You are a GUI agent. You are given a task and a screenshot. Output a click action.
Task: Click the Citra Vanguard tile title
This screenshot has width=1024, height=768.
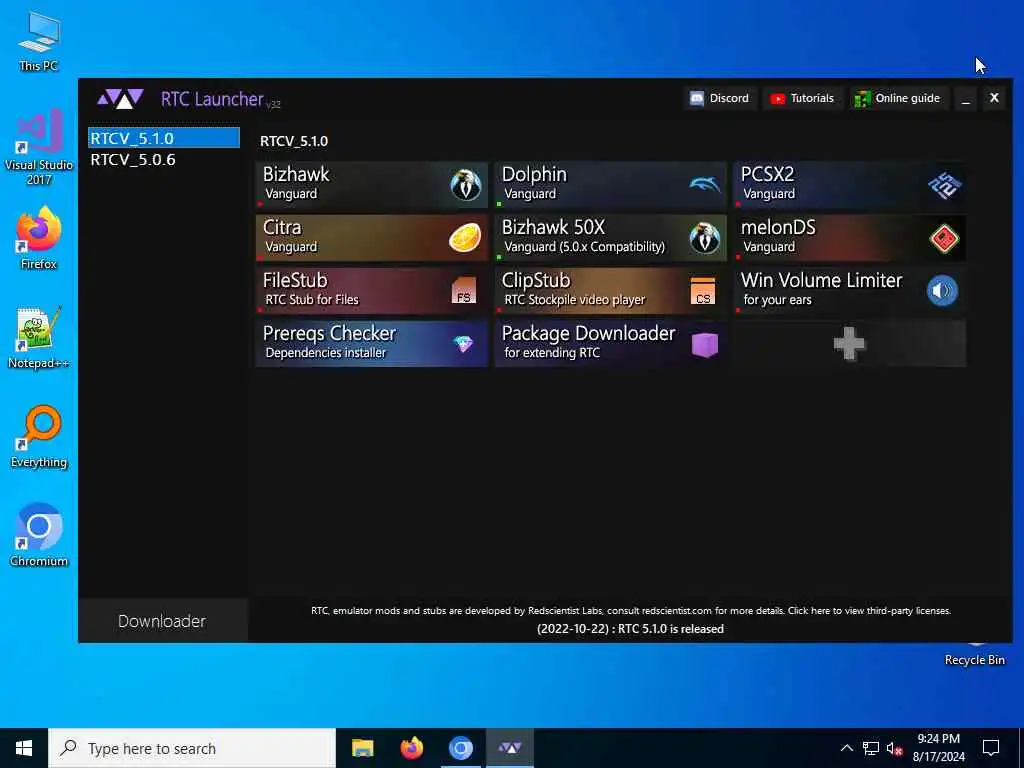click(x=282, y=227)
